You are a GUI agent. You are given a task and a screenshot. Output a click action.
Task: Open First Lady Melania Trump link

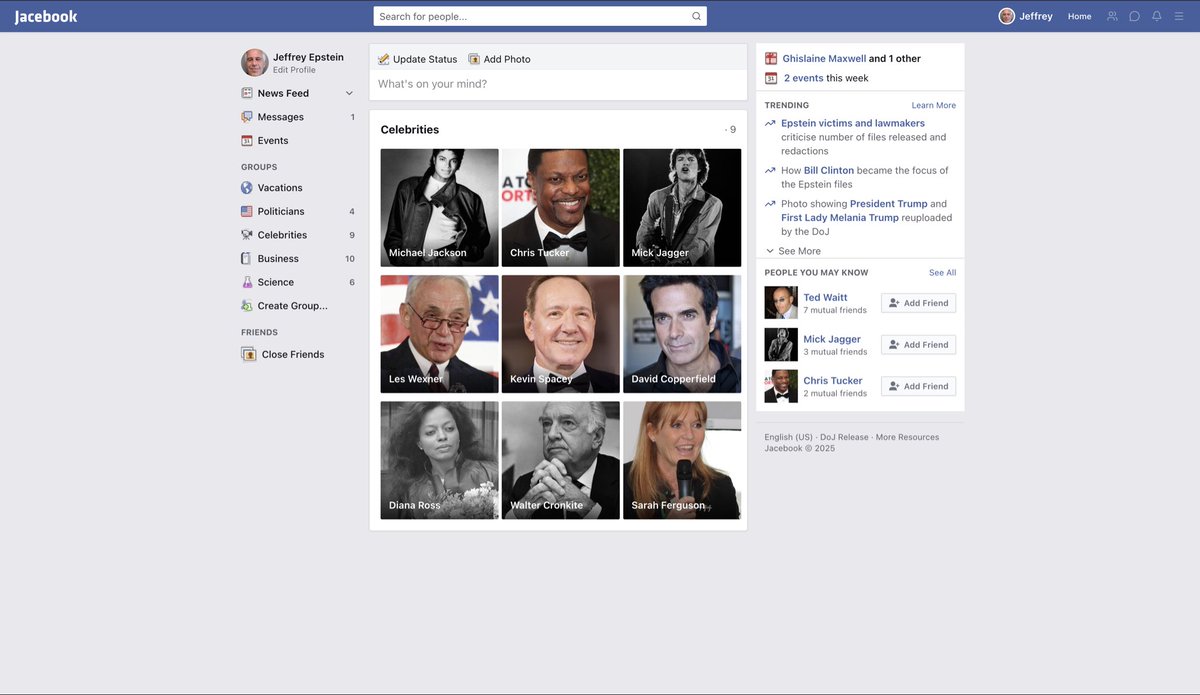839,217
